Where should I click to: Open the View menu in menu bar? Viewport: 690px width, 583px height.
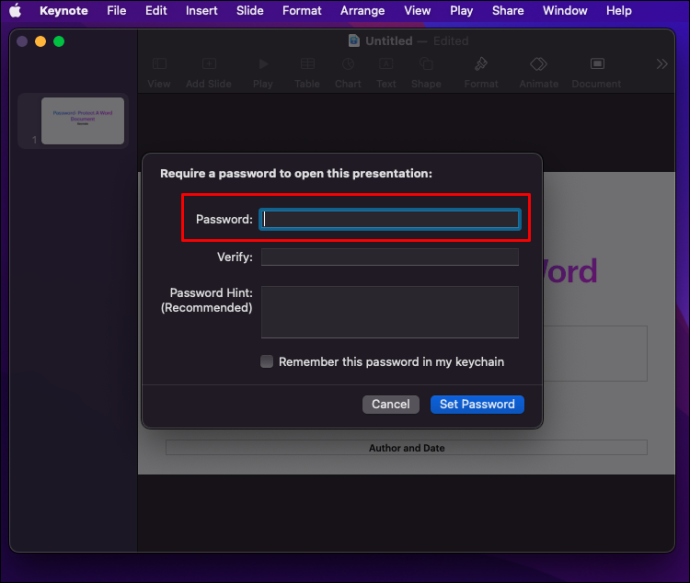(x=417, y=11)
